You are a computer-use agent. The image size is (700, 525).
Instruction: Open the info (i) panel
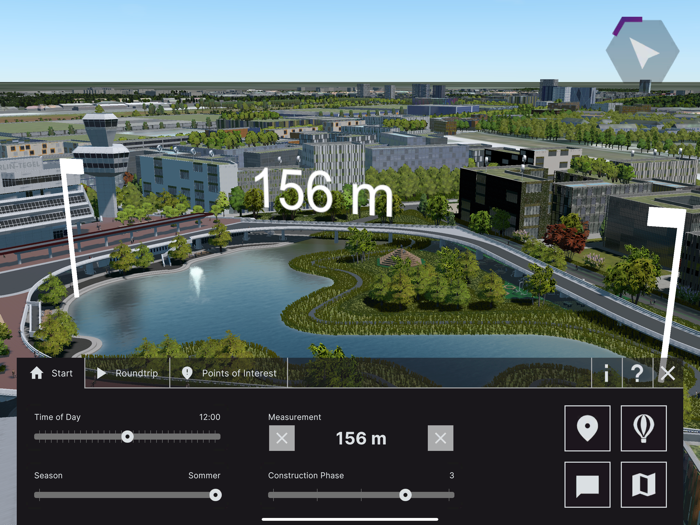click(x=606, y=373)
